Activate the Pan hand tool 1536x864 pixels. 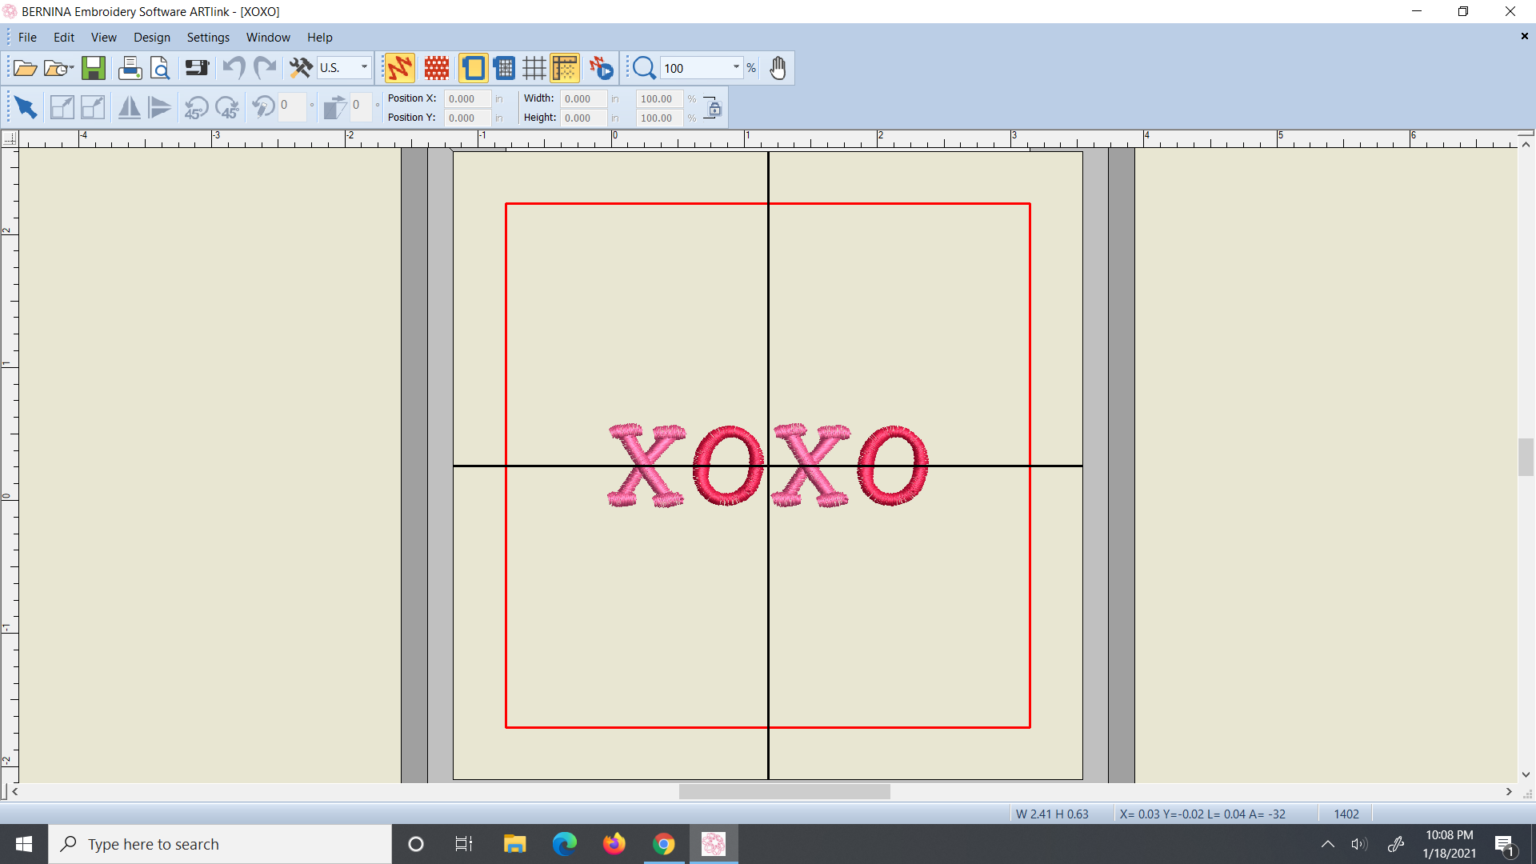pyautogui.click(x=777, y=67)
